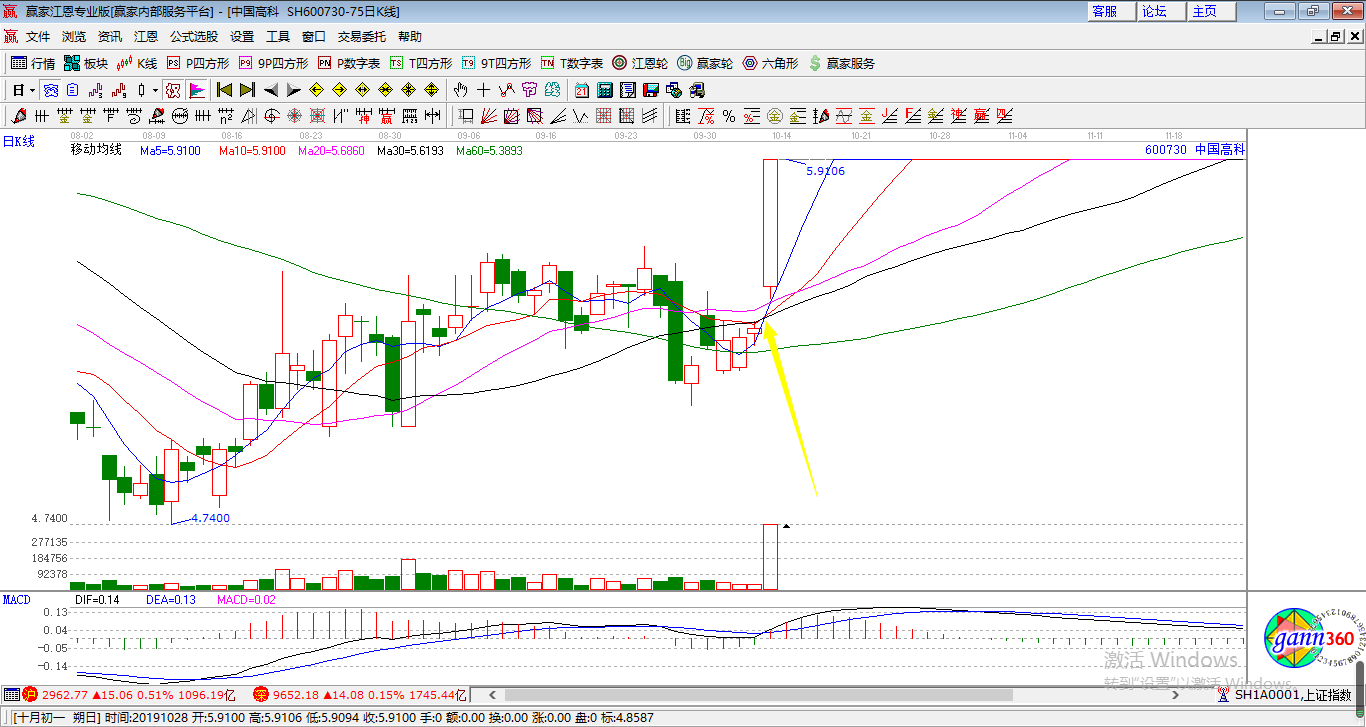Click the Ma10=5.9100 indicator label
Image resolution: width=1366 pixels, height=727 pixels.
pos(251,150)
